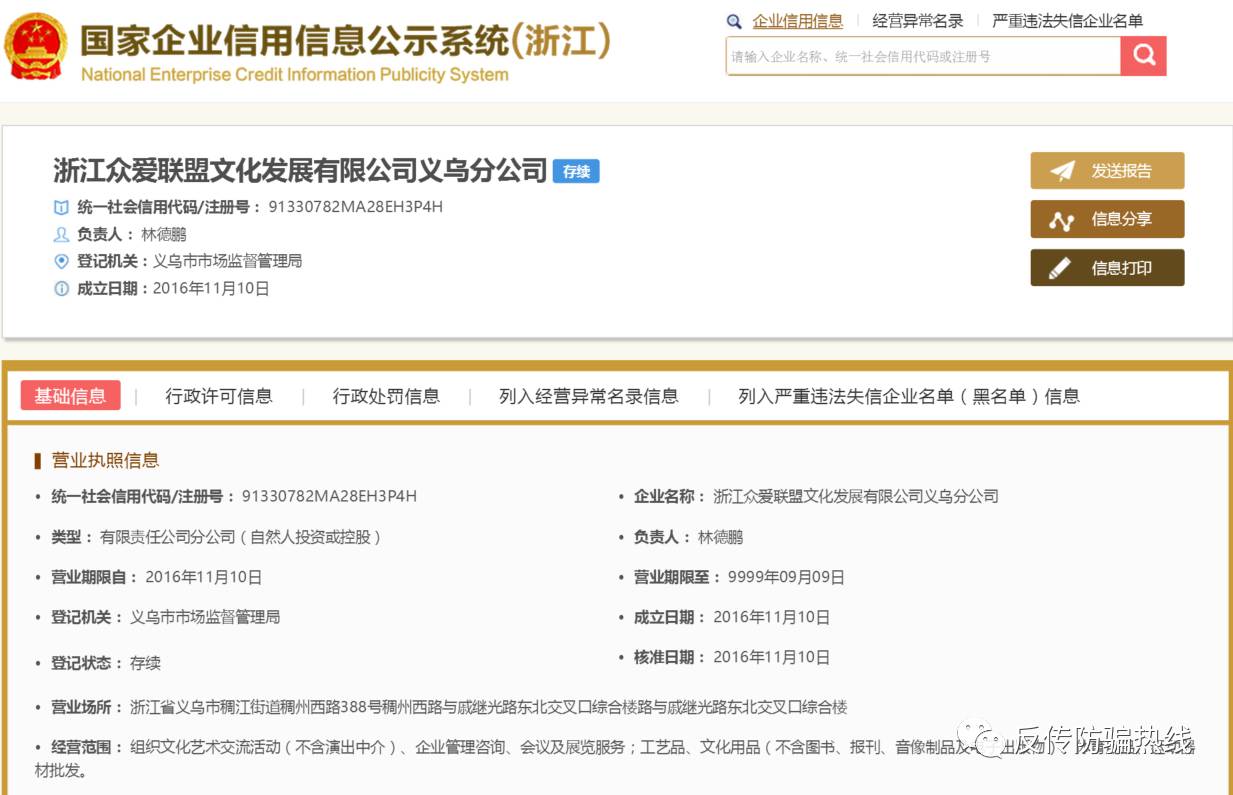This screenshot has width=1233, height=795.
Task: Click 成立日期 value in license section
Action: 771,617
